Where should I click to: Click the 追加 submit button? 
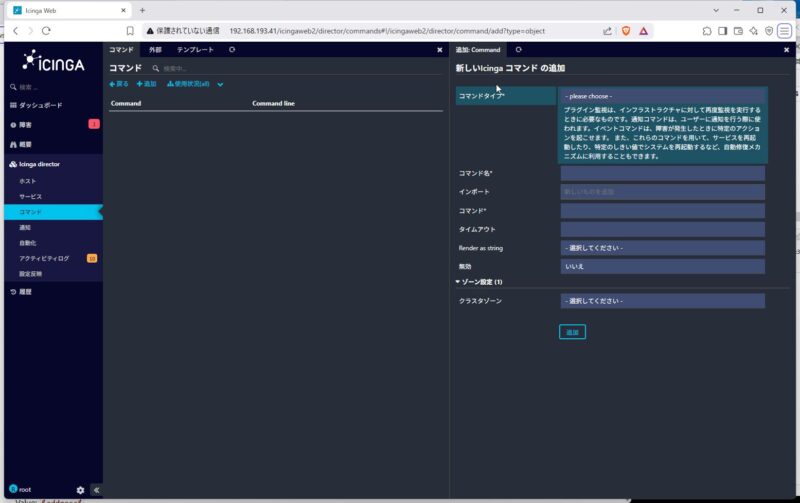coord(572,332)
